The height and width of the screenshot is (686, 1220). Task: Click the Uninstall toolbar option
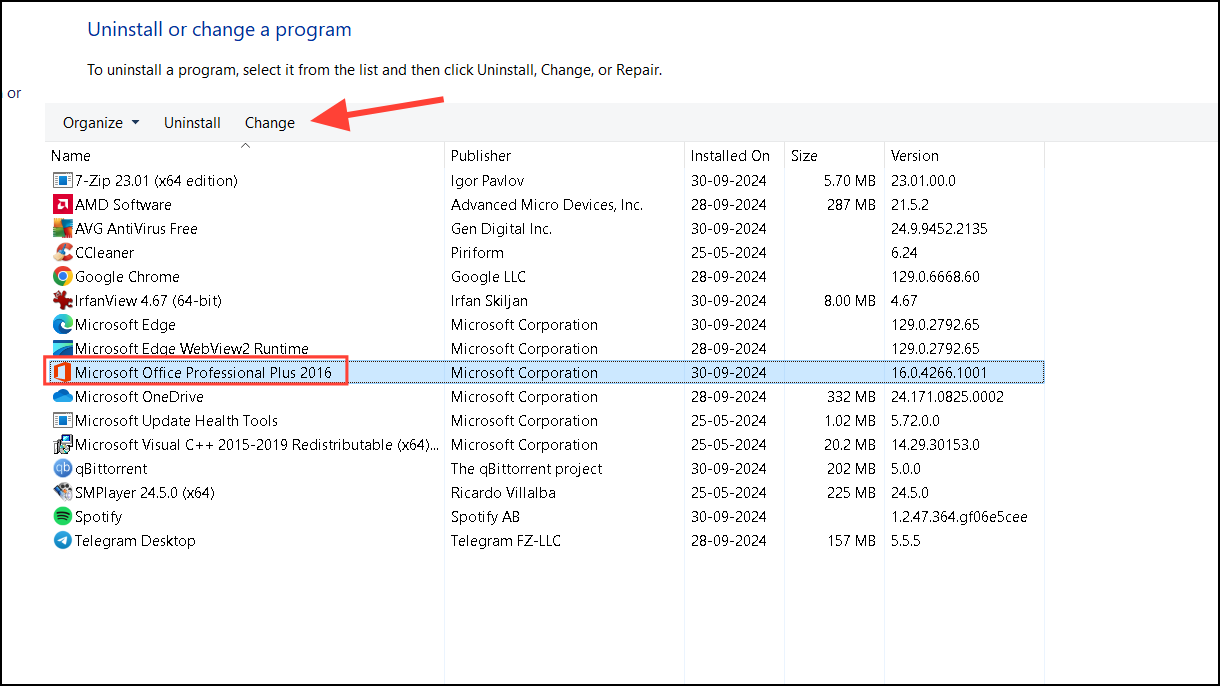pos(192,122)
